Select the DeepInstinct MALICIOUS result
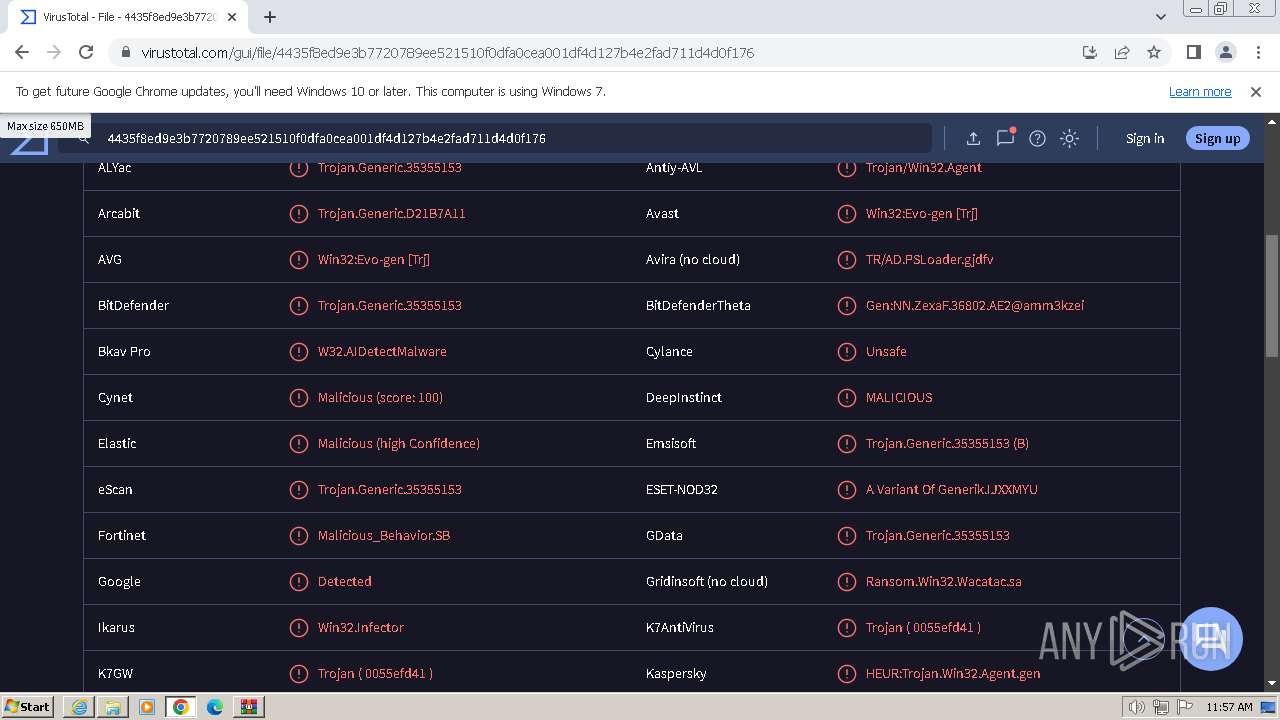This screenshot has height=720, width=1280. coord(899,397)
